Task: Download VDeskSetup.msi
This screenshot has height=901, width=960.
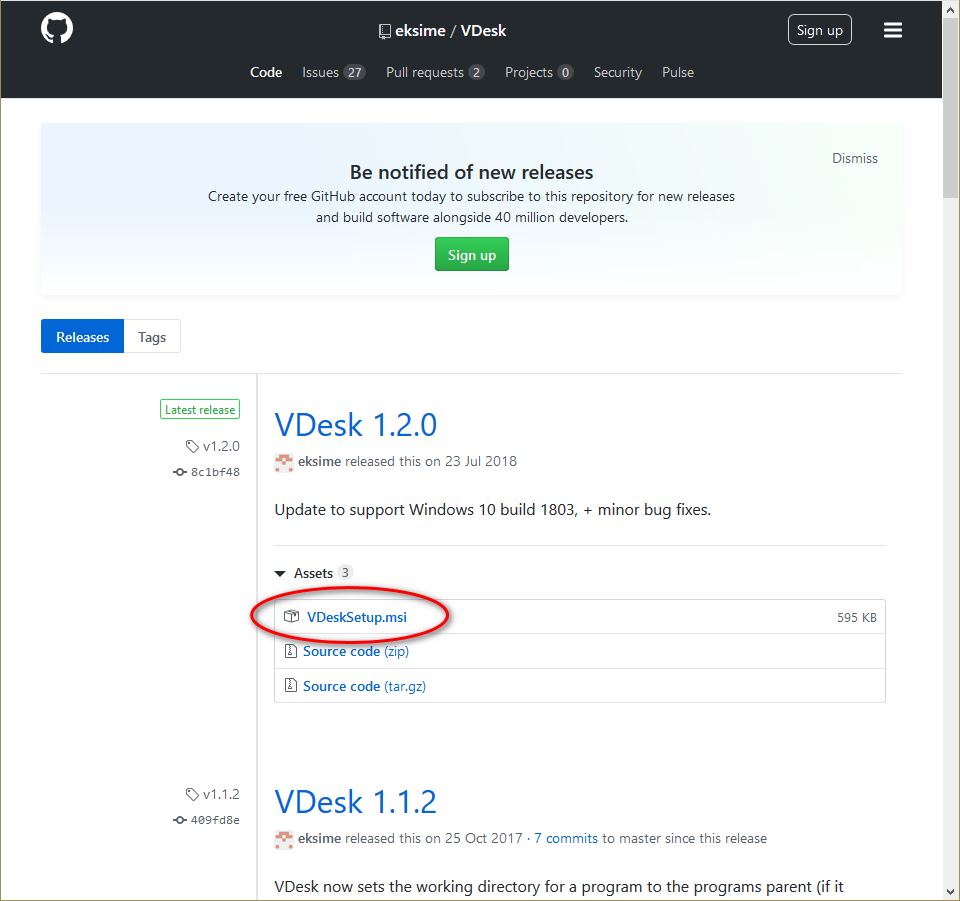Action: coord(357,617)
